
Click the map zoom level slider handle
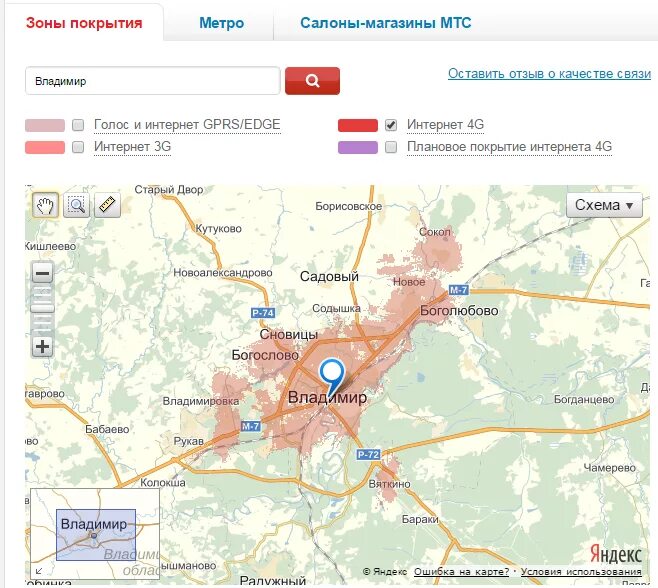pos(42,308)
